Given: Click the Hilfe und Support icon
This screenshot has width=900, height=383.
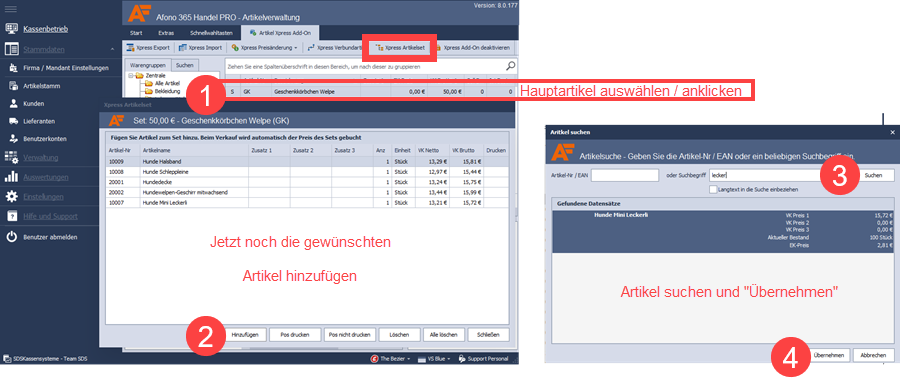Looking at the screenshot, I should point(11,216).
